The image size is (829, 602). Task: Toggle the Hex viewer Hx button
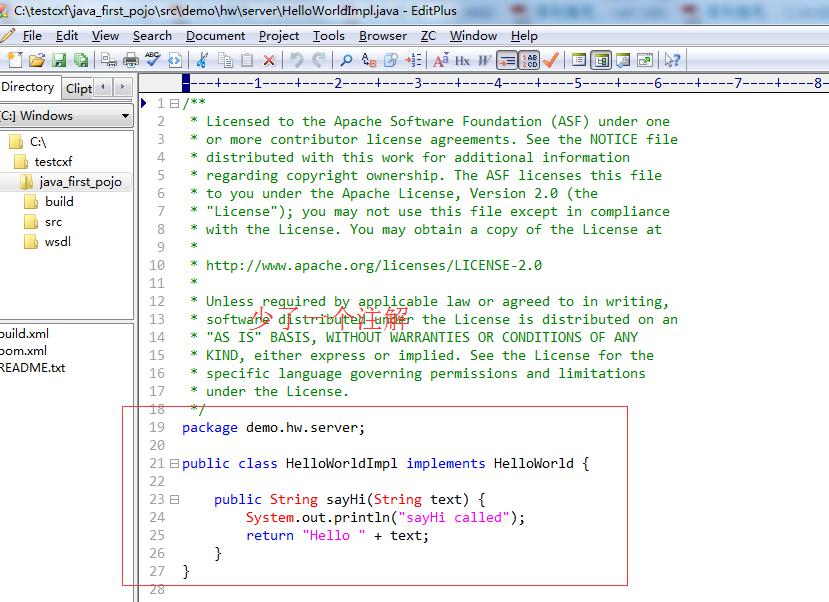point(462,61)
